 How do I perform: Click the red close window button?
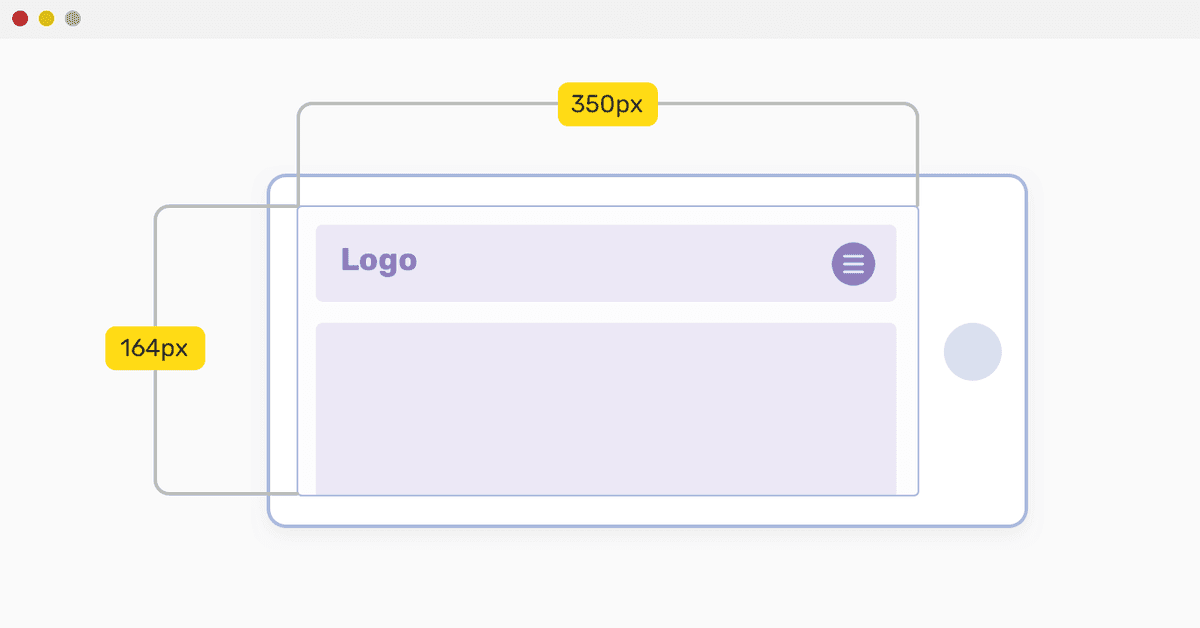pyautogui.click(x=20, y=19)
